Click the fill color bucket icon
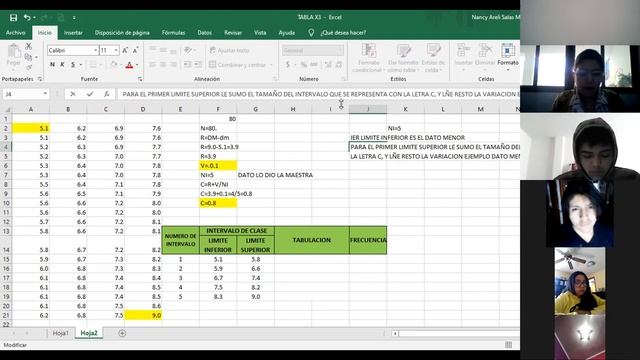The height and width of the screenshot is (360, 640). 114,64
